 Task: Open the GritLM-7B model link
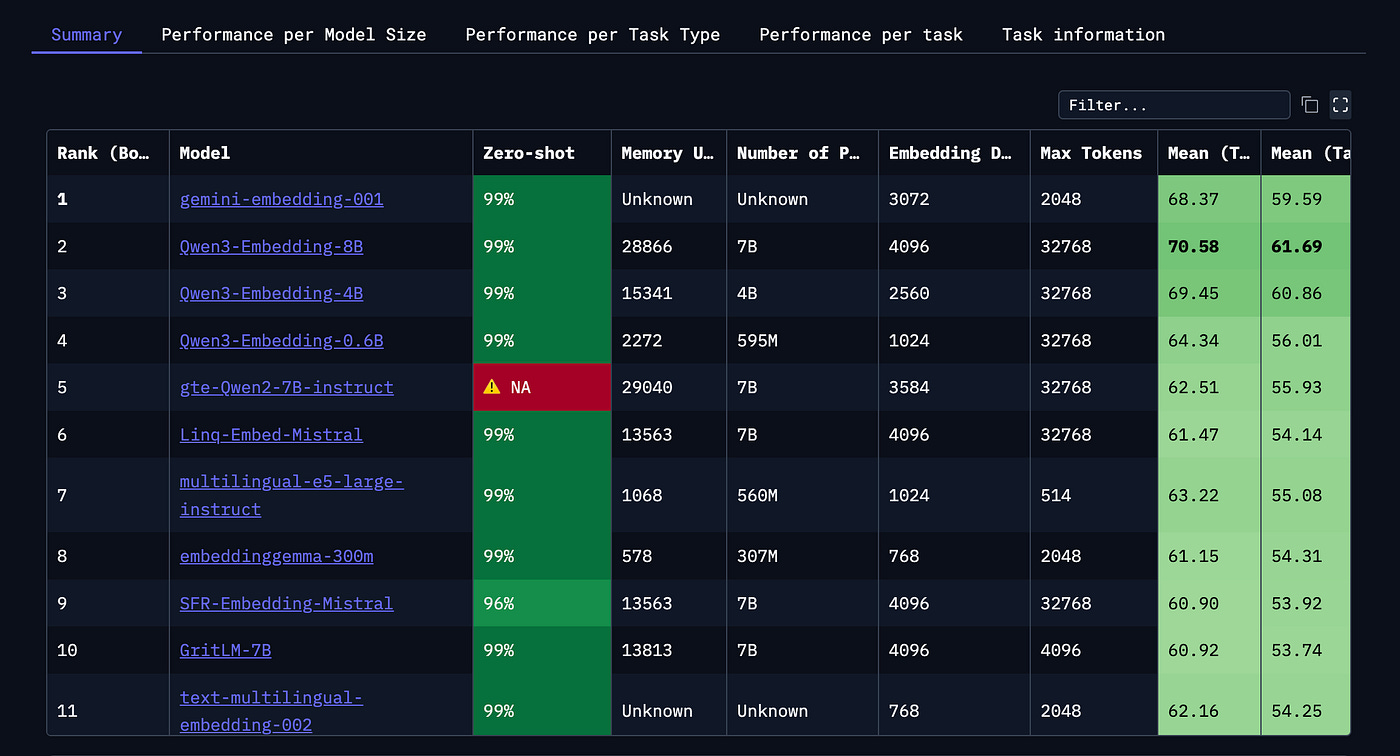(226, 650)
